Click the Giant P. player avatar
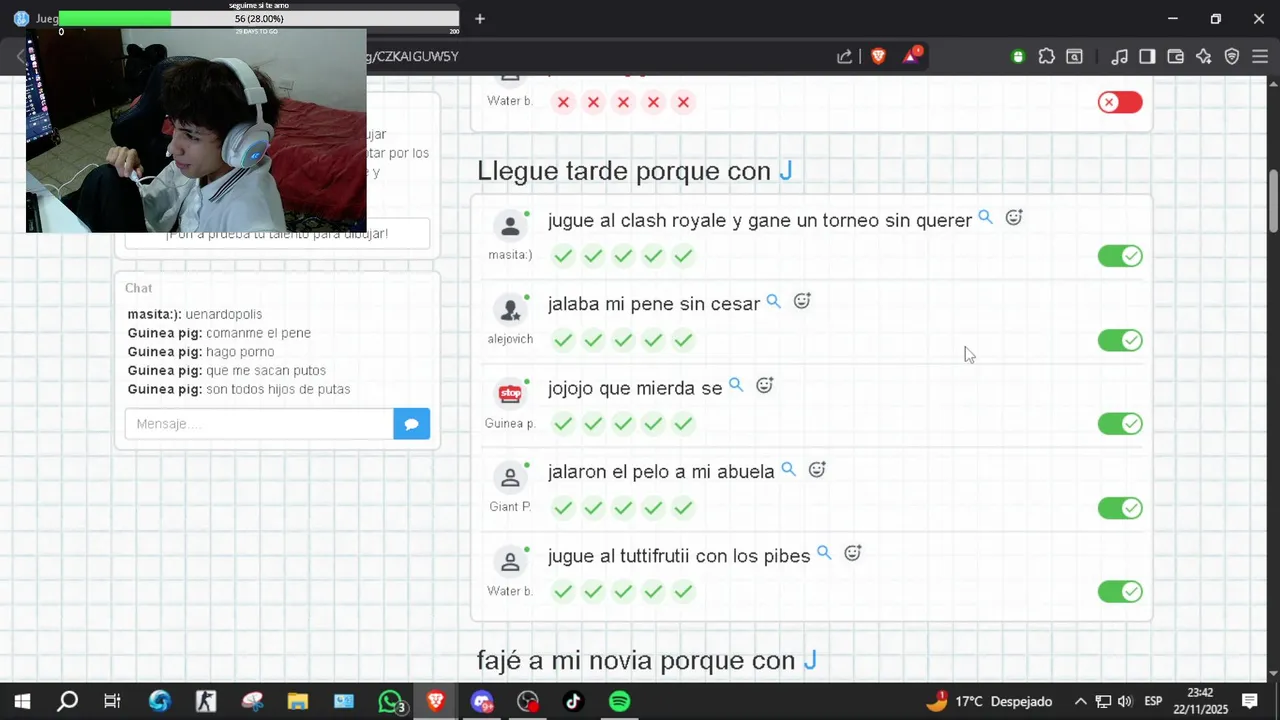 [510, 478]
